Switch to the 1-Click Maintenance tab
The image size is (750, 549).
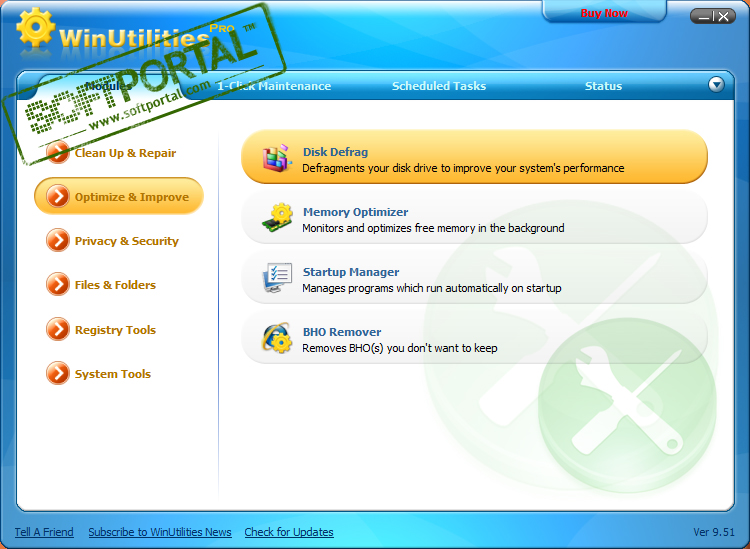click(x=274, y=86)
